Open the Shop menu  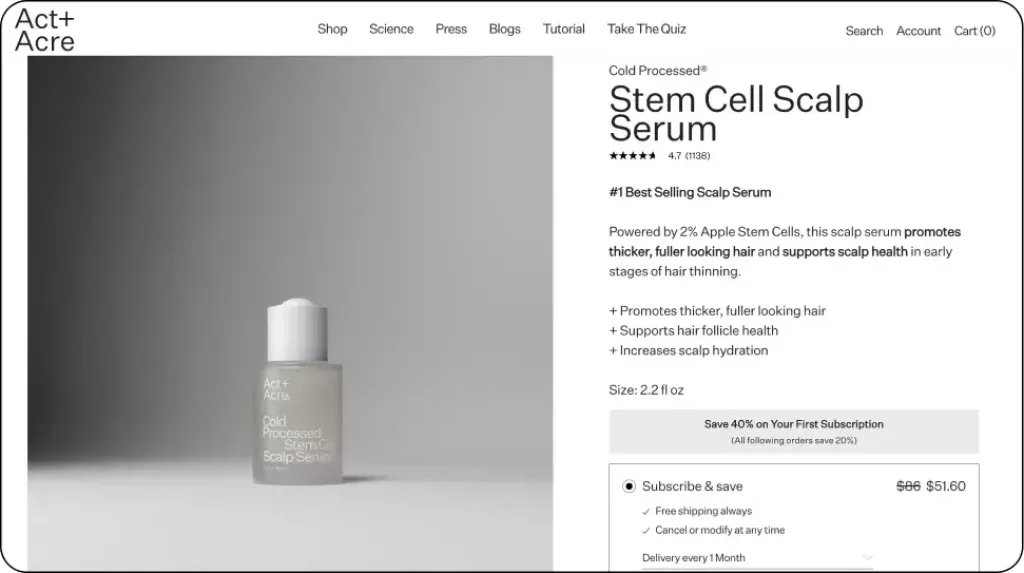click(332, 29)
